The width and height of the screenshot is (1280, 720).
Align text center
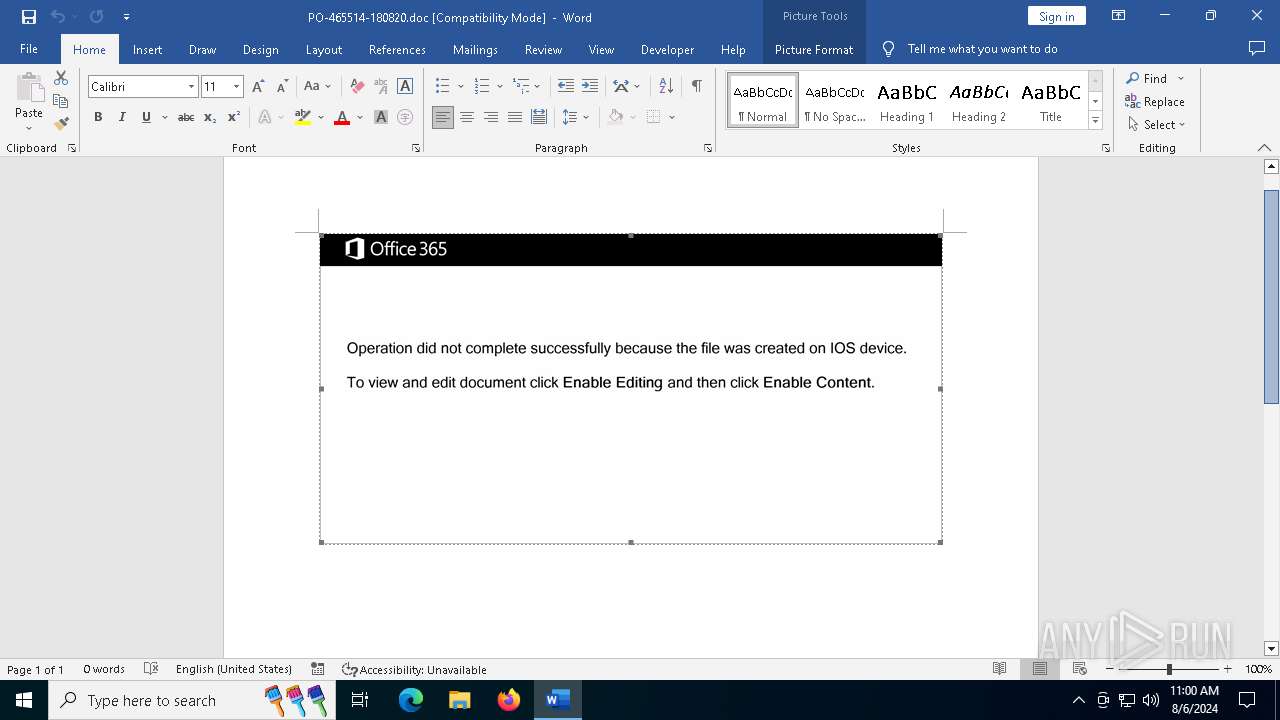tap(467, 117)
